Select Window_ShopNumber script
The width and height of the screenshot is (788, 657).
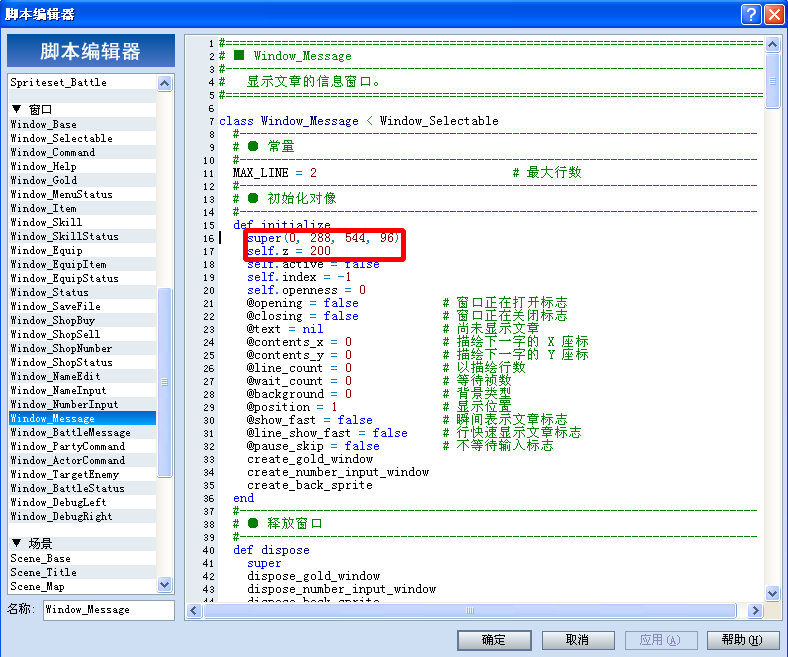[83, 348]
